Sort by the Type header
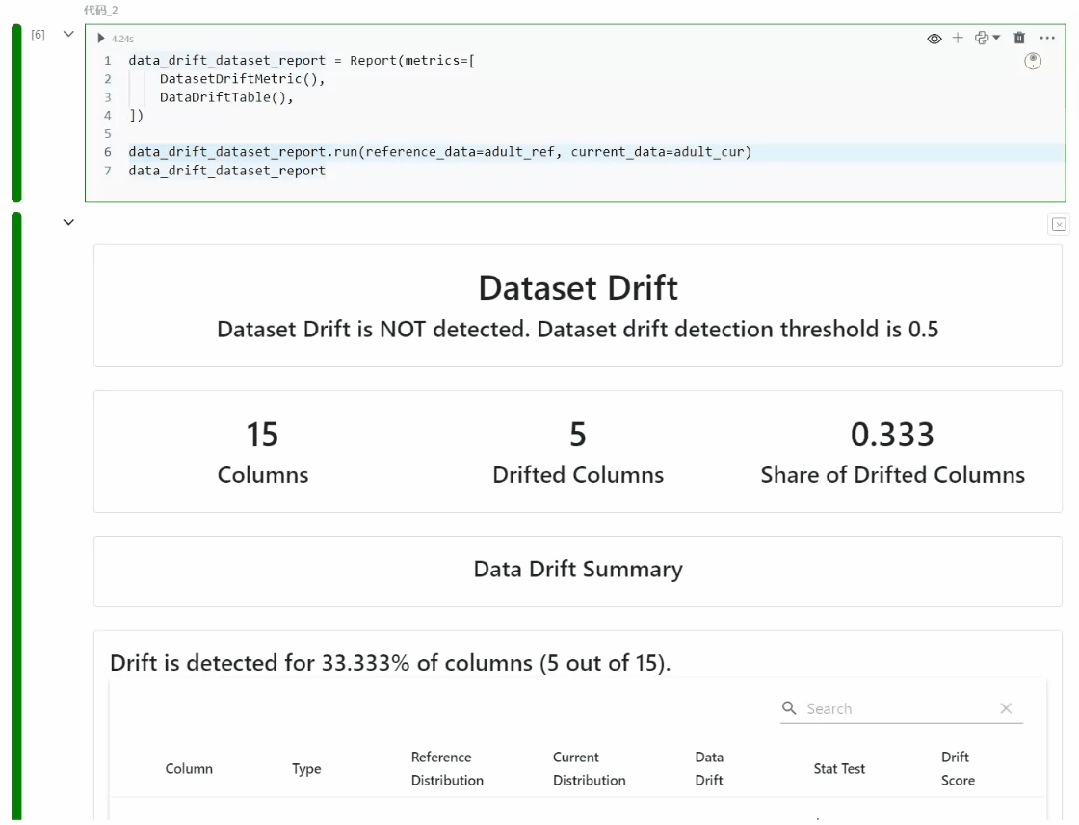Screen dimensions: 1079x825 pos(307,769)
